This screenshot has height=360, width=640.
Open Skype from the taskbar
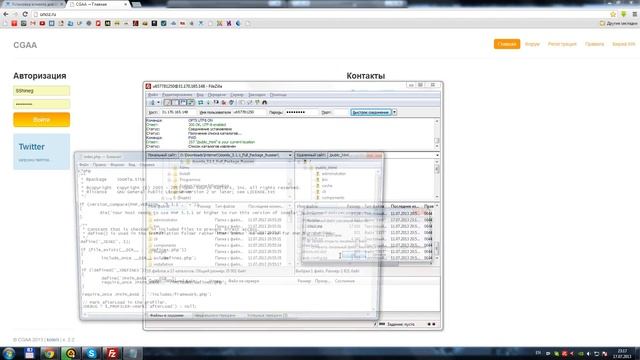[x=91, y=353]
